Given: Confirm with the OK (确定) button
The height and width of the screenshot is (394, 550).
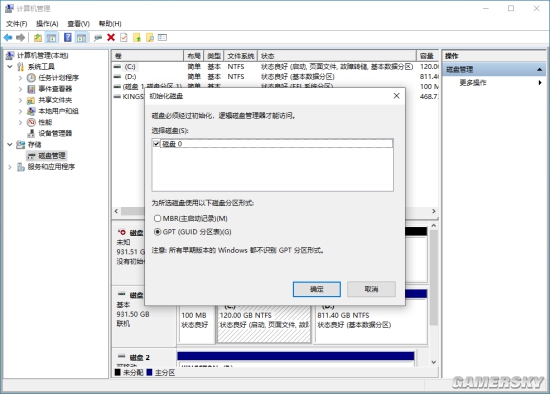Looking at the screenshot, I should click(316, 289).
